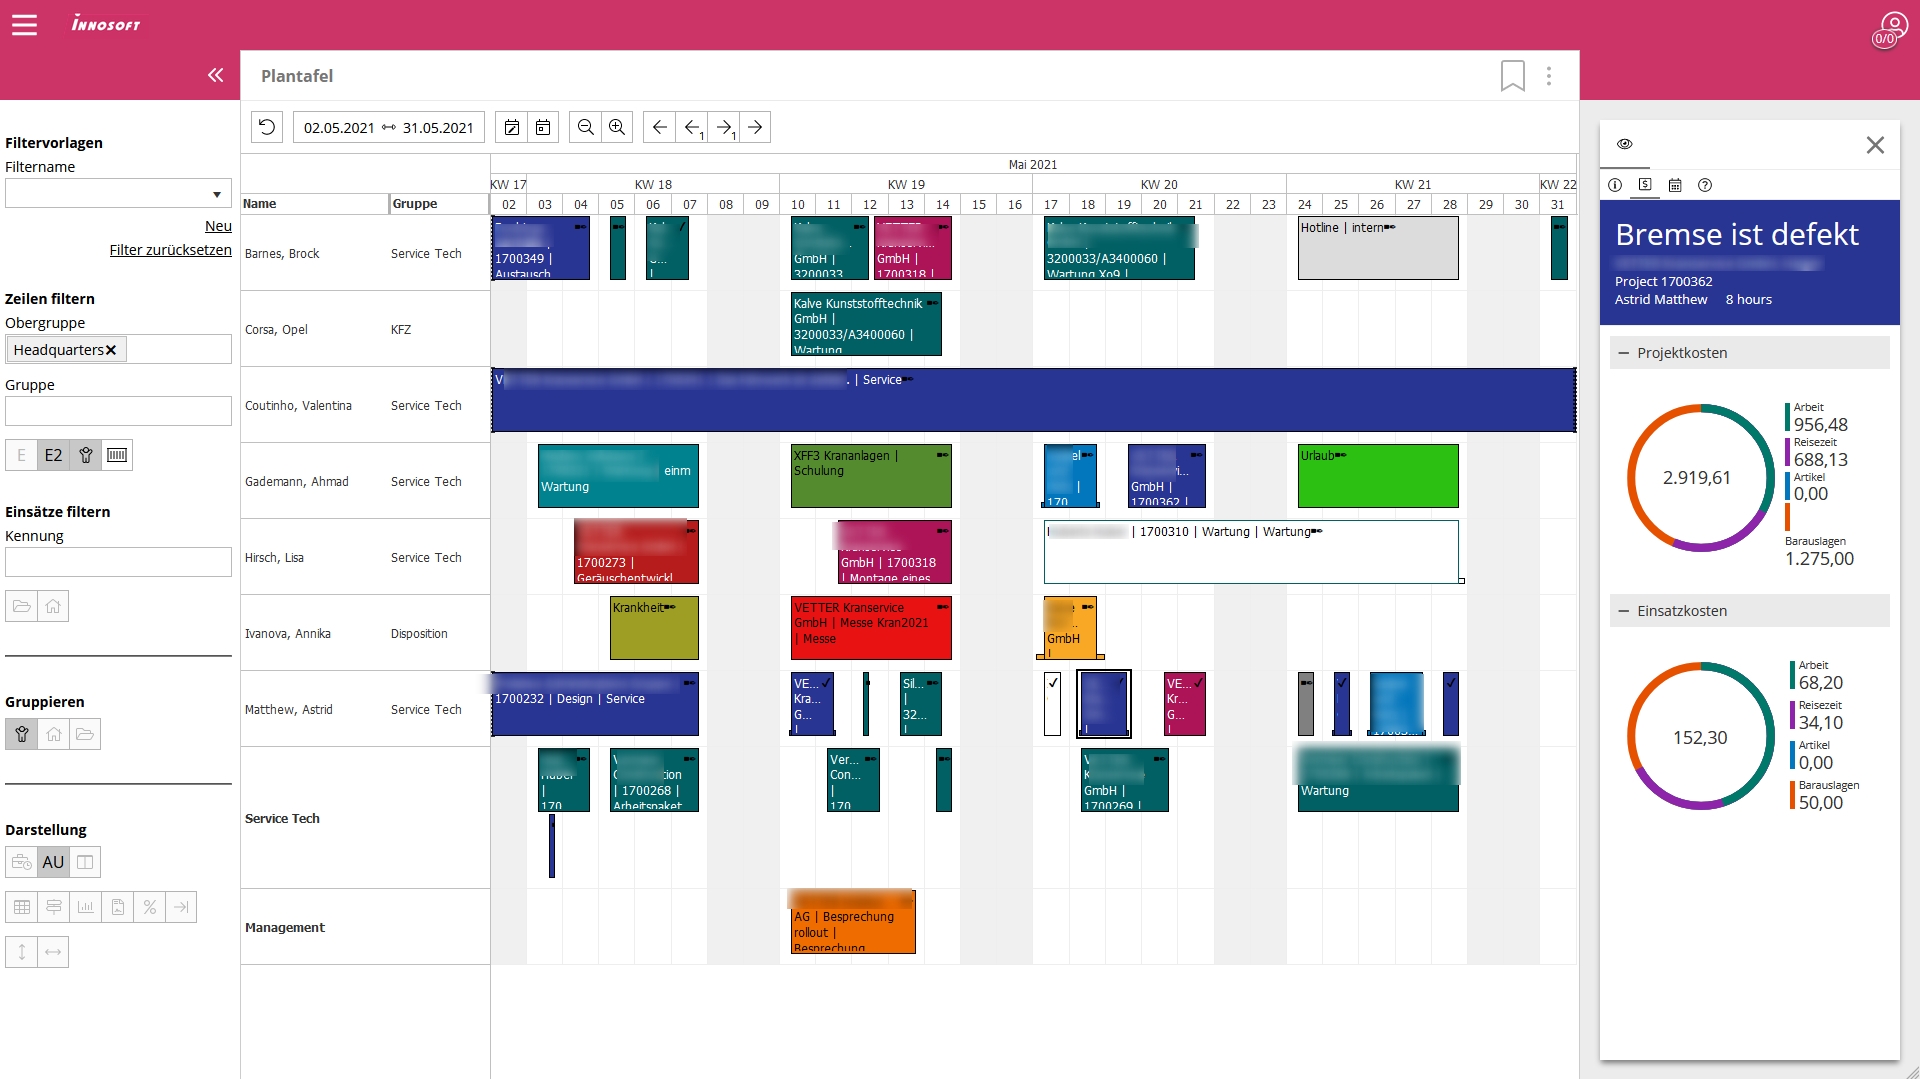
Task: Click the horizontal expand arrows icon
Action: pyautogui.click(x=53, y=952)
